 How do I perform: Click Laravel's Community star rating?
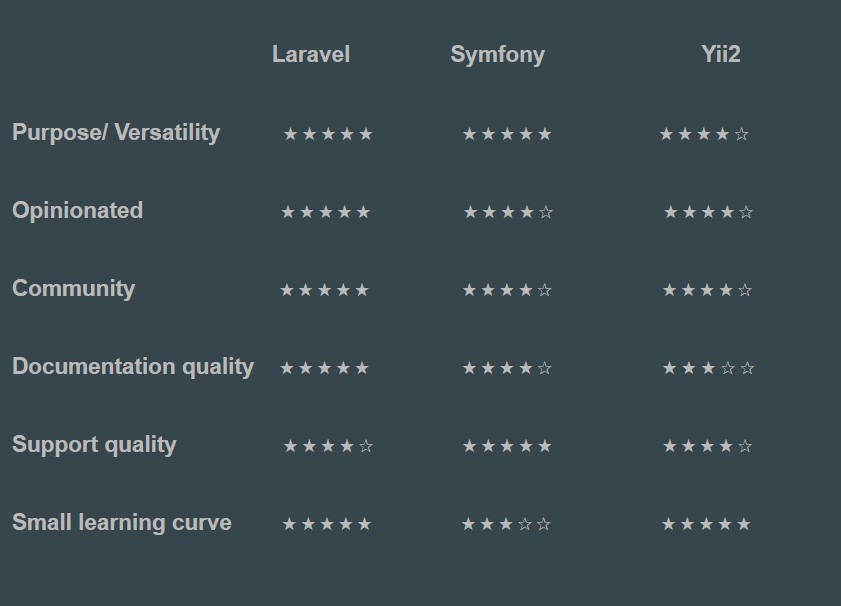point(325,290)
